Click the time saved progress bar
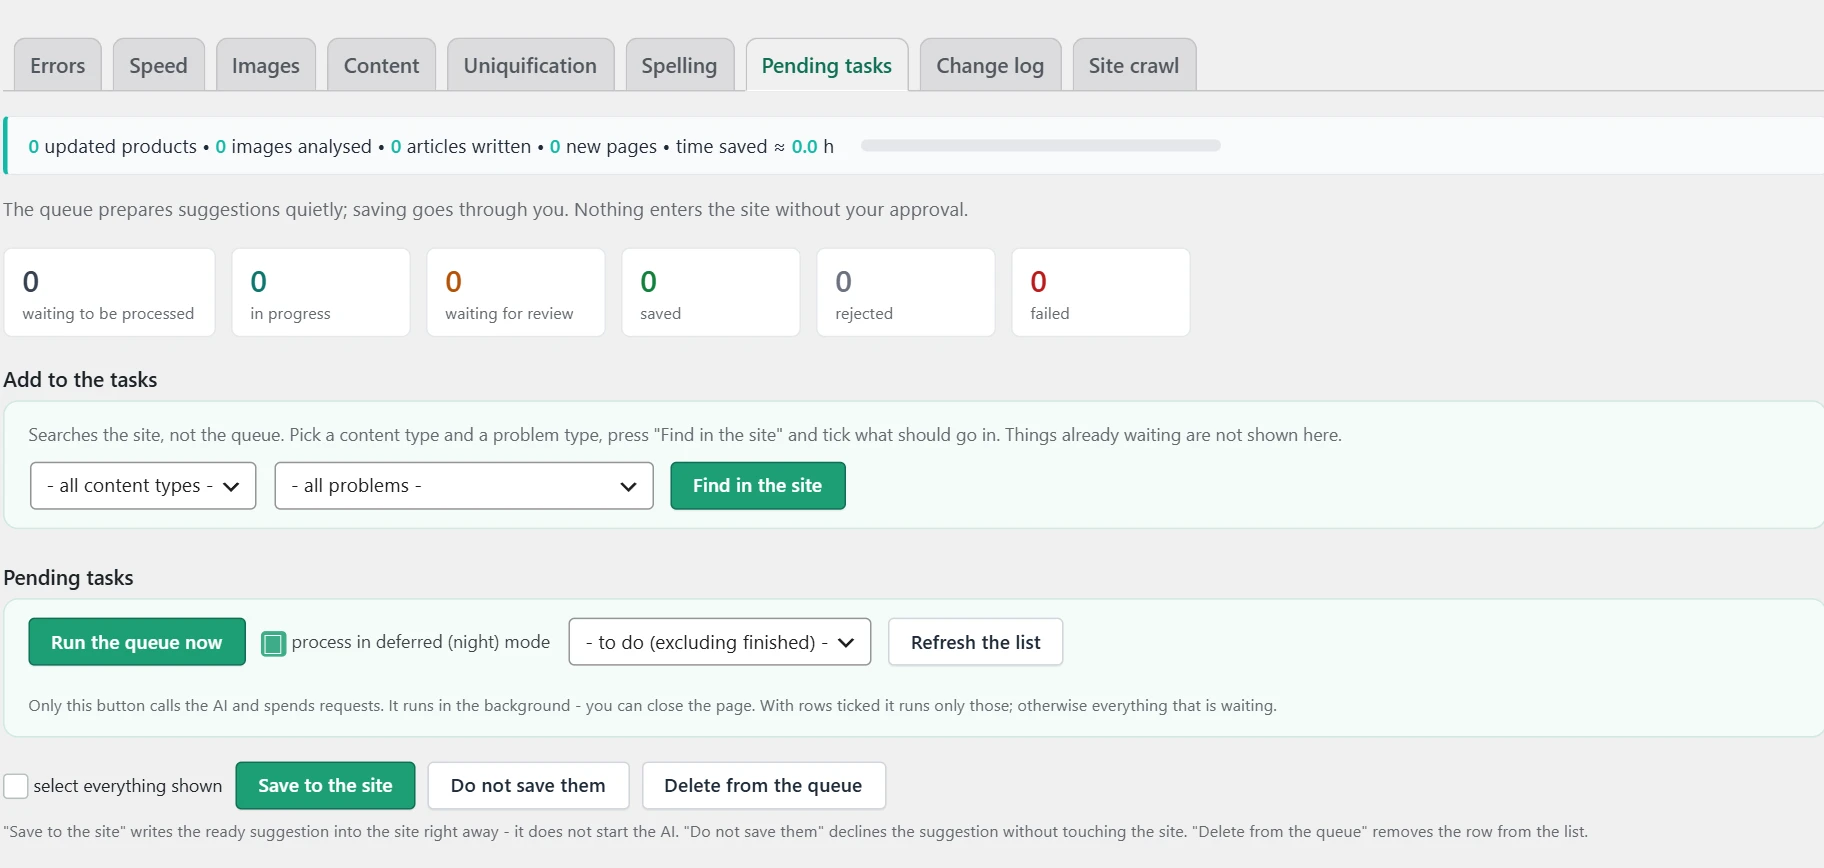The height and width of the screenshot is (868, 1824). pos(1040,146)
